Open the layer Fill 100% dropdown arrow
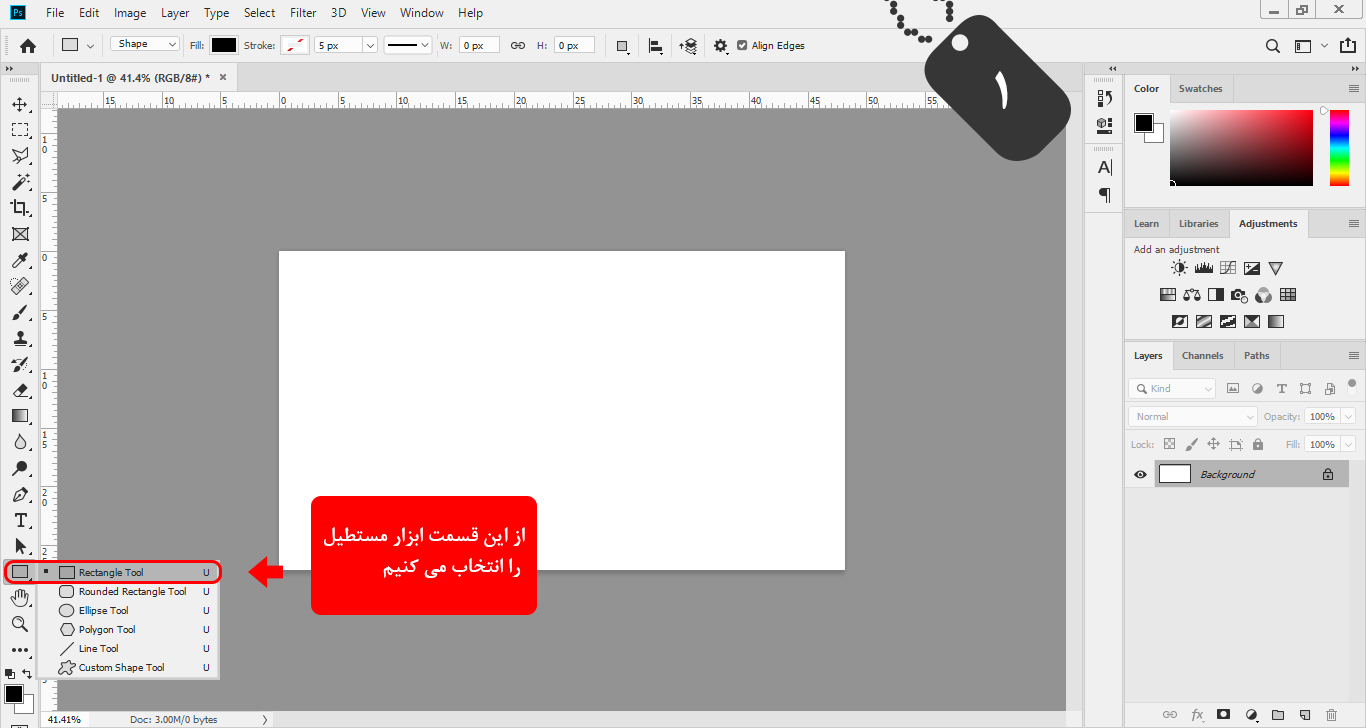The height and width of the screenshot is (728, 1366). click(1348, 444)
